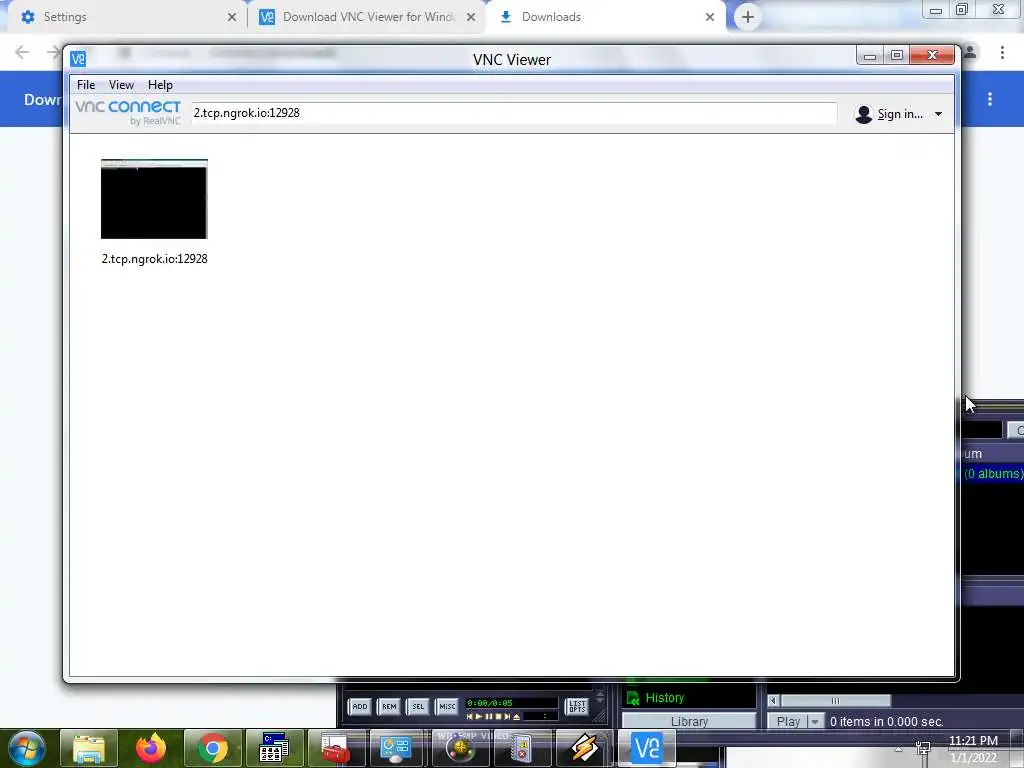
Task: Open a new Chrome tab
Action: click(748, 17)
